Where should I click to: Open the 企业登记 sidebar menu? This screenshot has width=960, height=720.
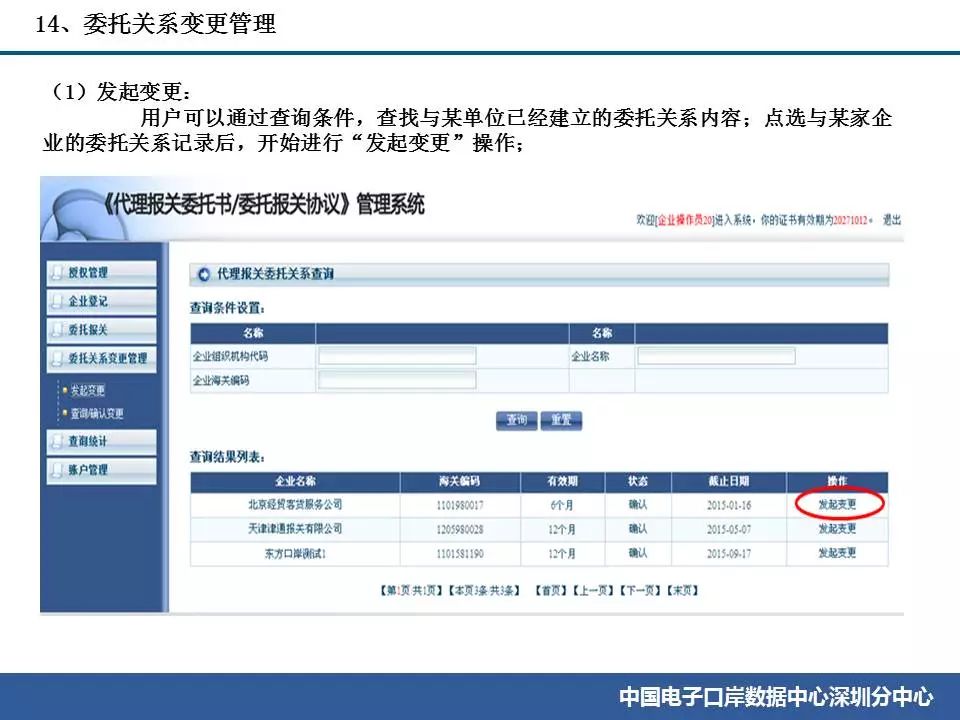coord(100,301)
